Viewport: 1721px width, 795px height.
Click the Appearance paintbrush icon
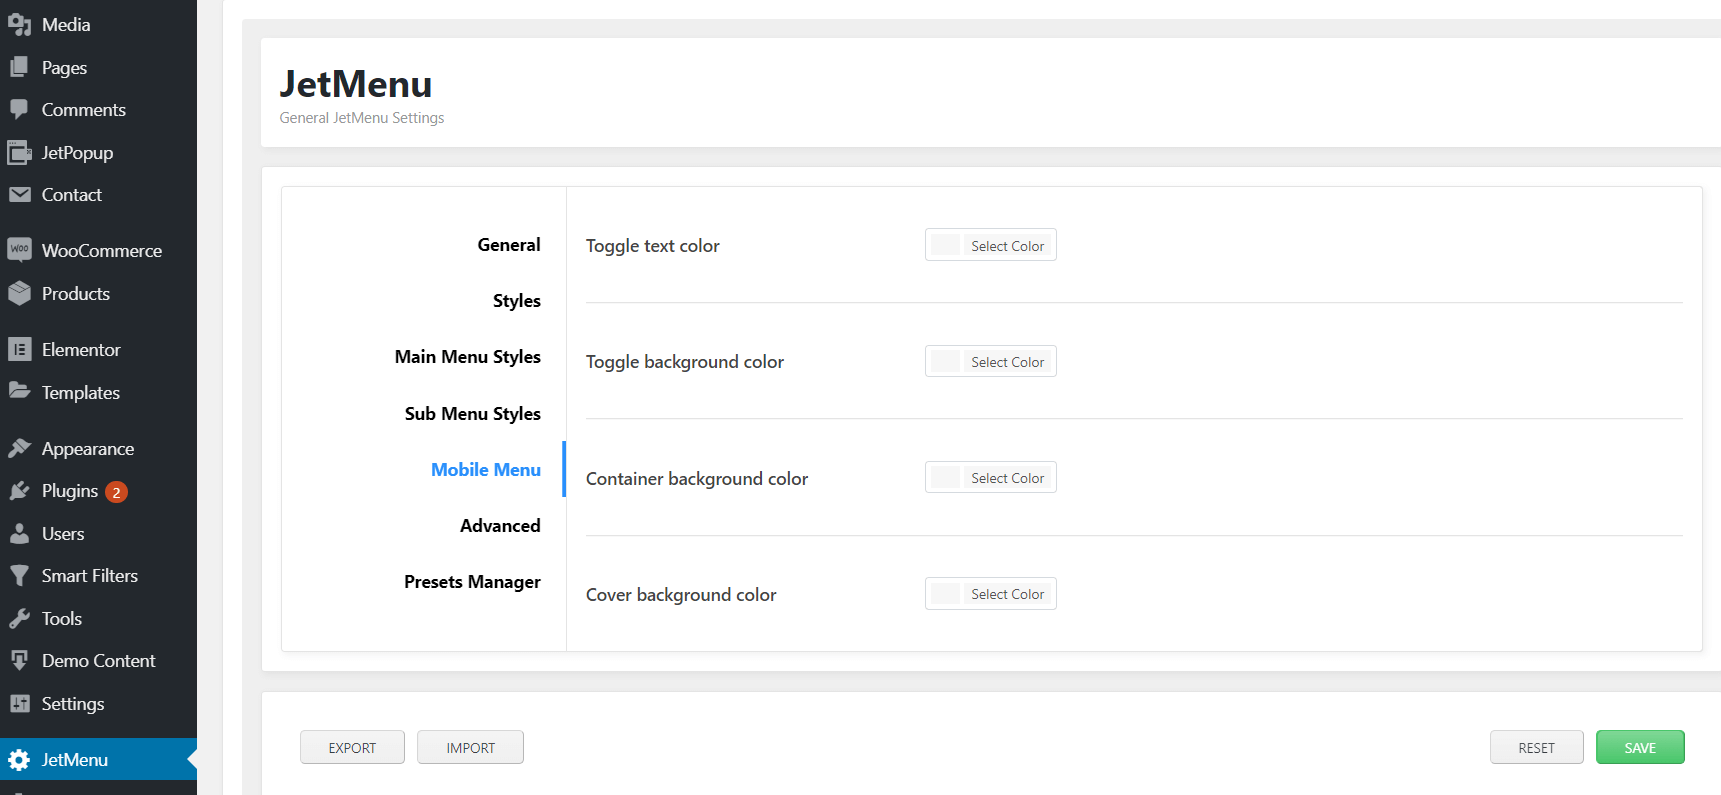pos(19,448)
